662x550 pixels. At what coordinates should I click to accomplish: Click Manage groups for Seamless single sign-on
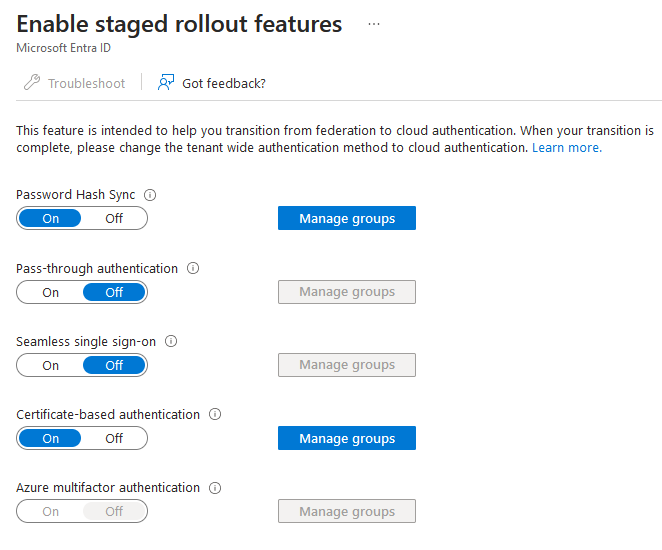pos(346,365)
